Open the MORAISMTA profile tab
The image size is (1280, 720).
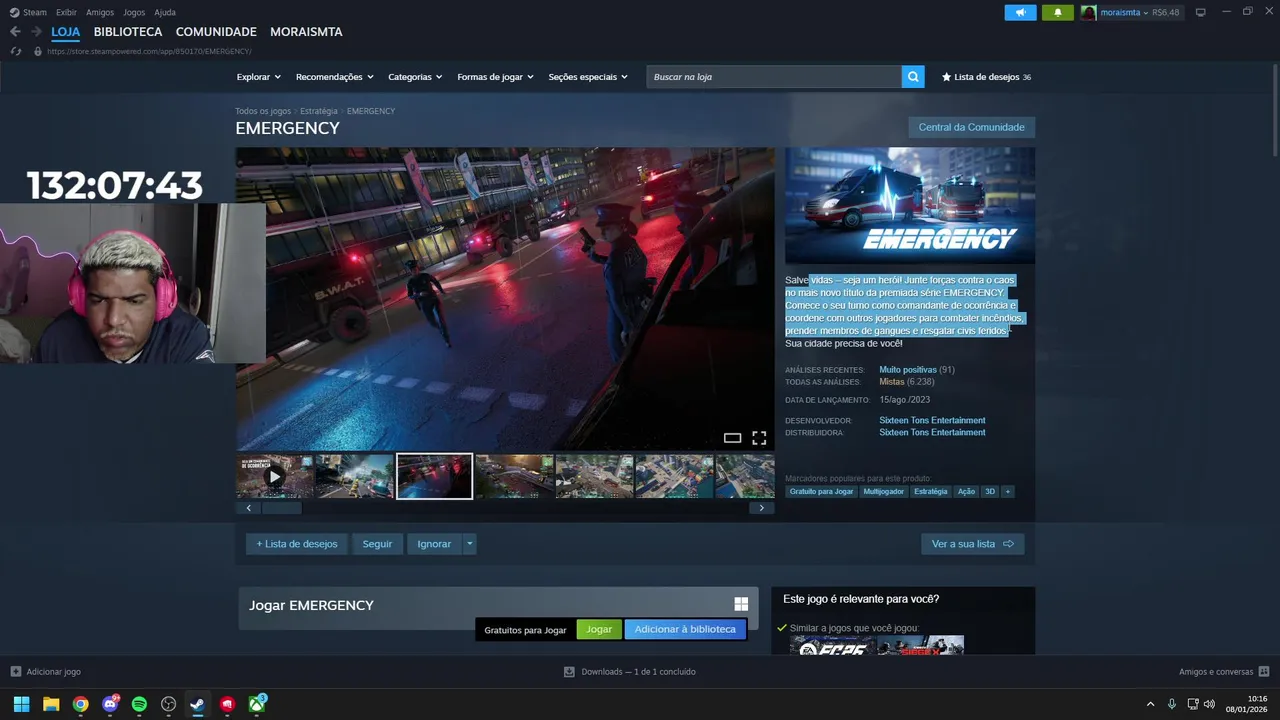306,32
